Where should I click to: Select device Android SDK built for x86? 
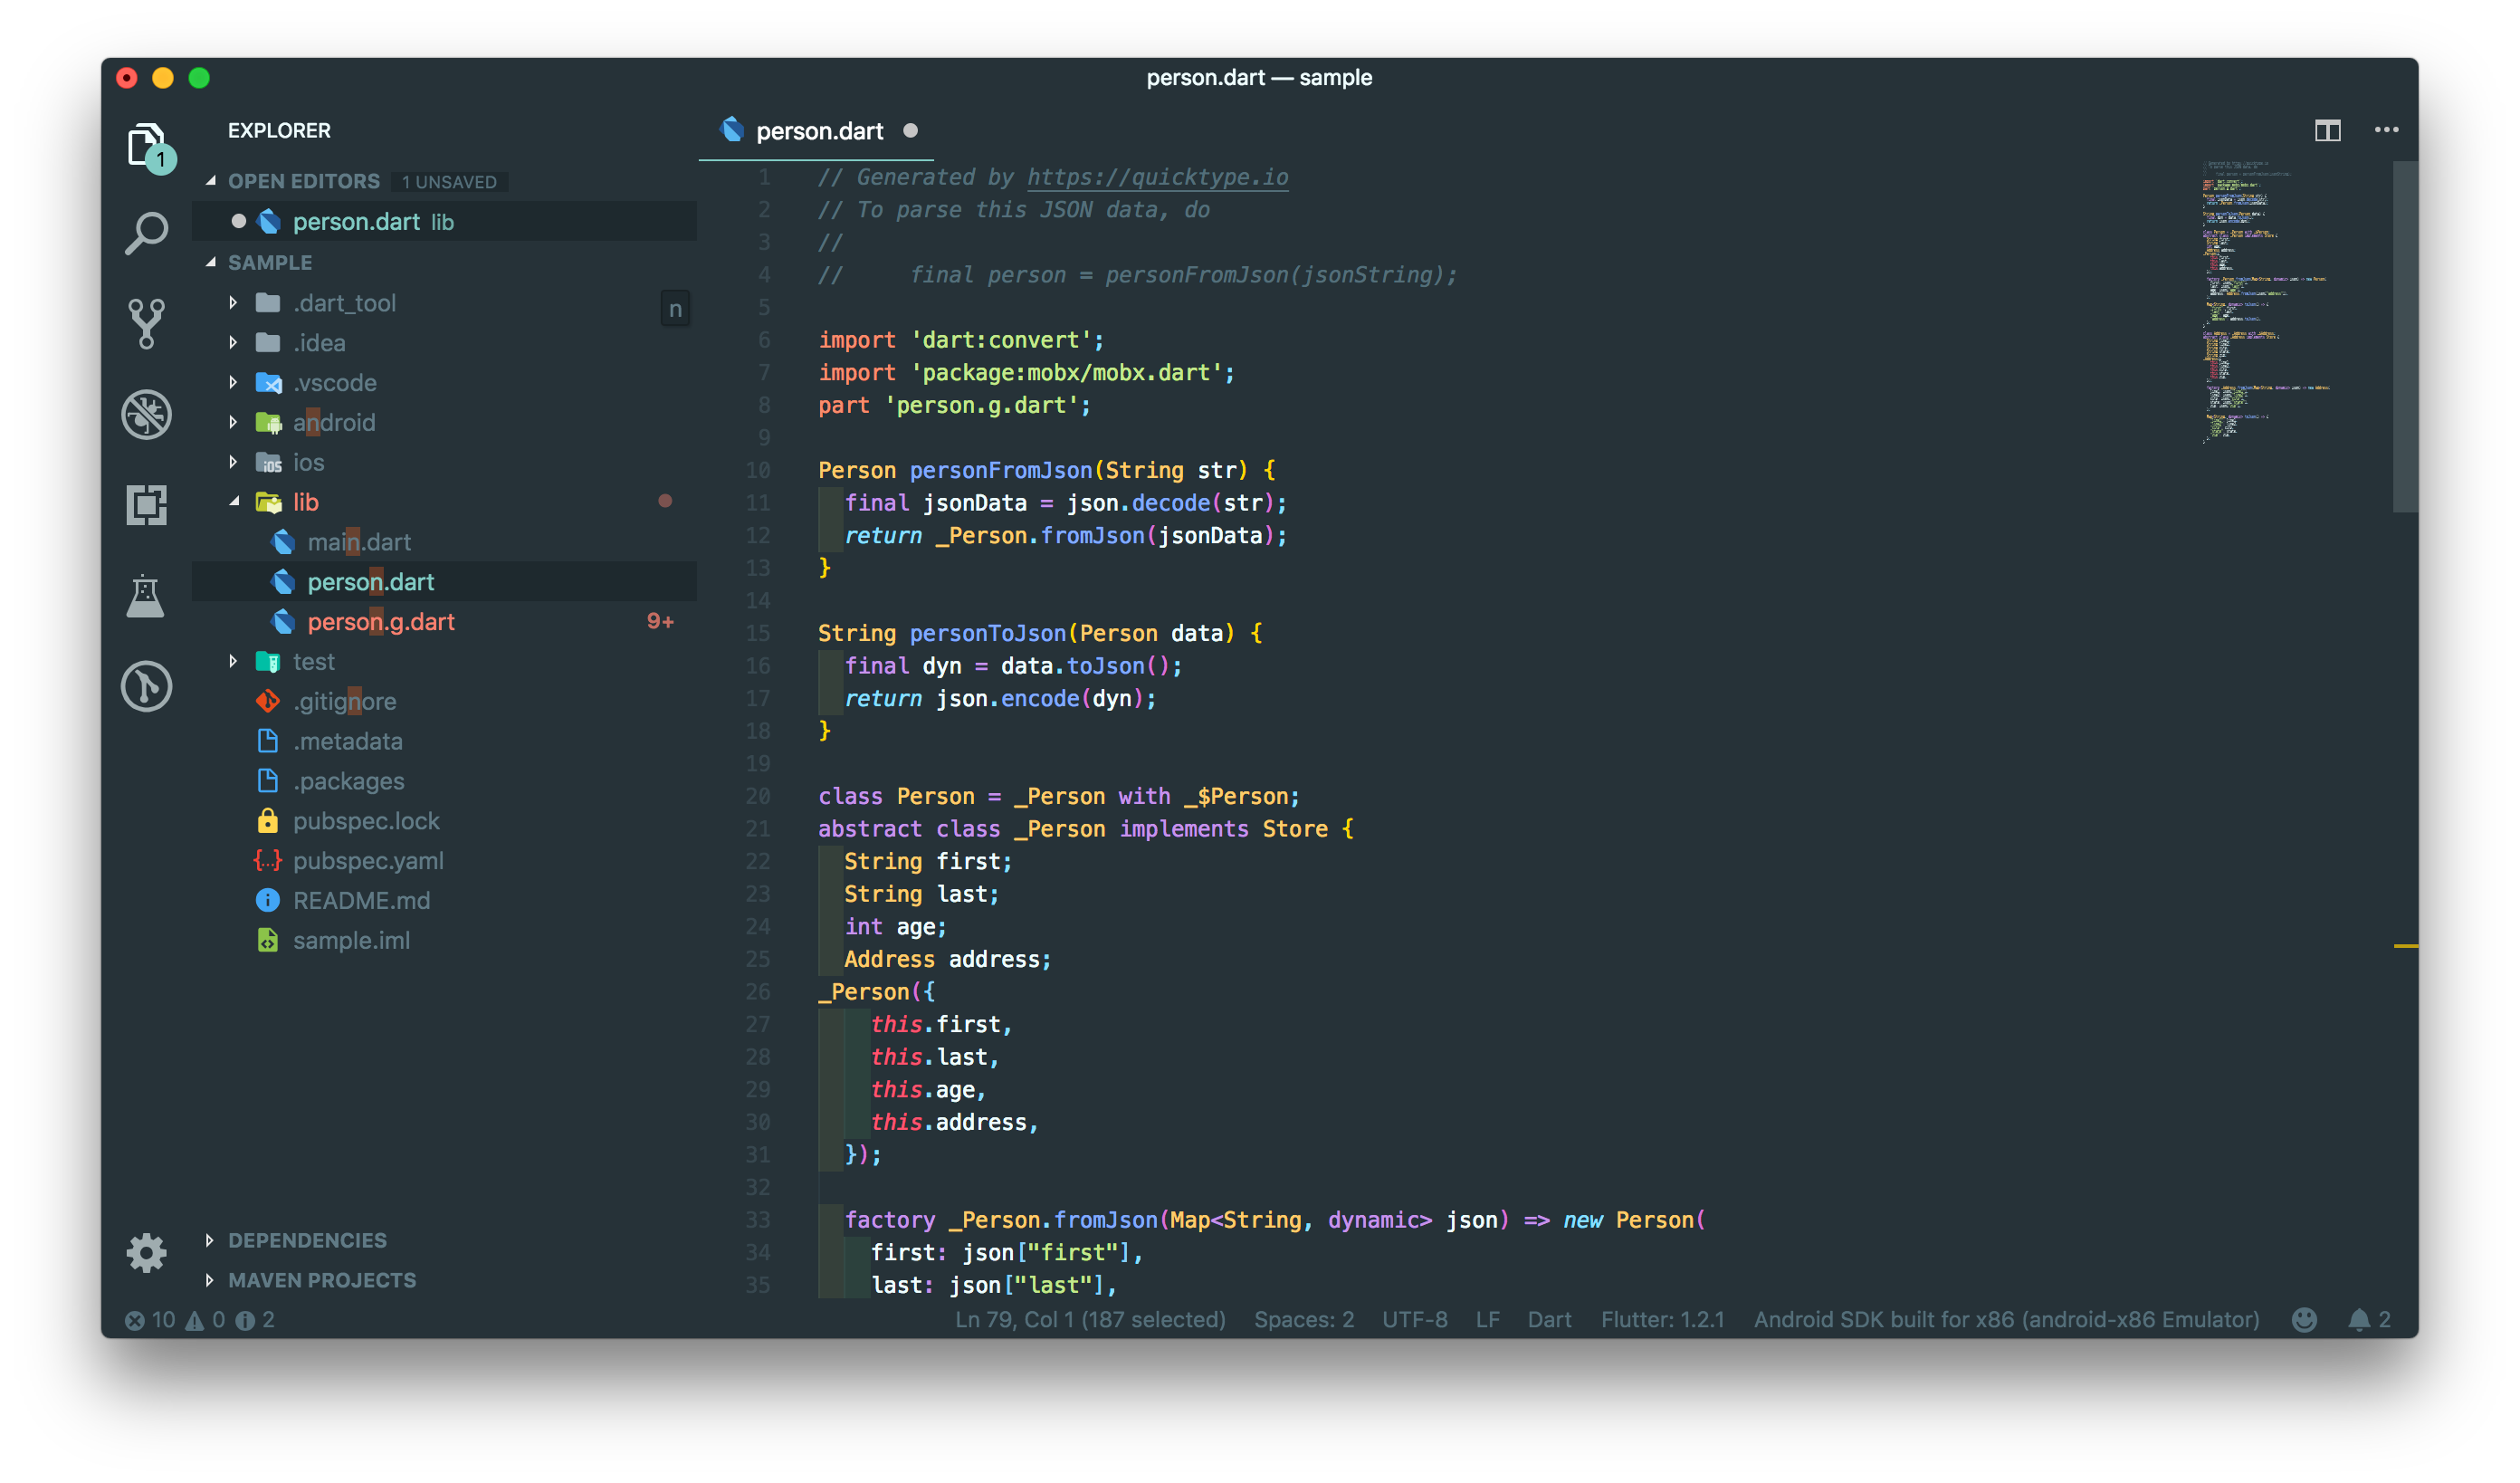pyautogui.click(x=2006, y=1320)
